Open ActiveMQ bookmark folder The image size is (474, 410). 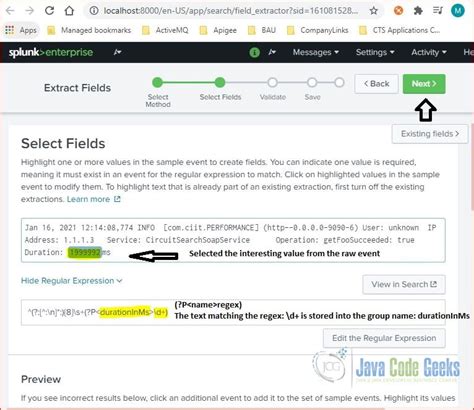pos(165,30)
